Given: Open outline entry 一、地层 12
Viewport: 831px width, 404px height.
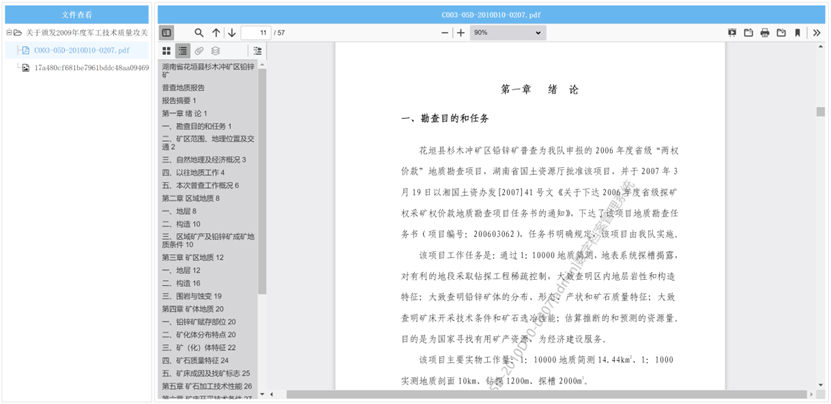Looking at the screenshot, I should pyautogui.click(x=181, y=270).
